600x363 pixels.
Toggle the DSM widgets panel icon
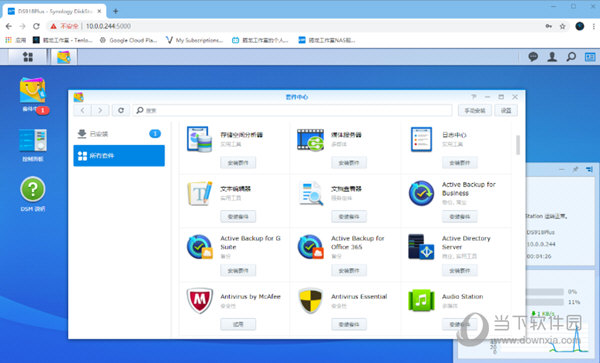[590, 57]
